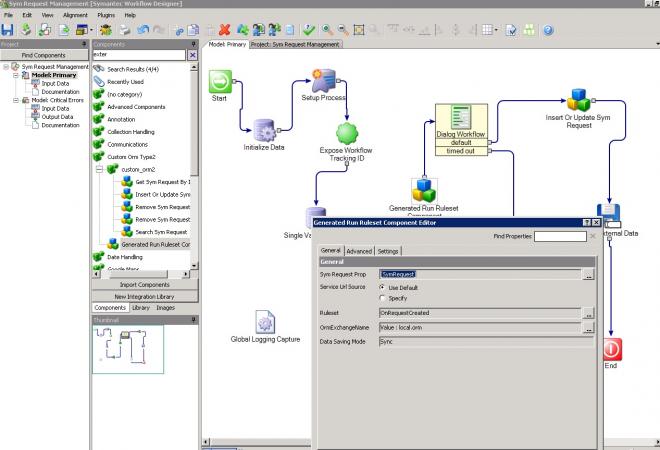This screenshot has width=660, height=450.
Task: Click the document-with-checkmark toolbar icon
Action: click(511, 30)
